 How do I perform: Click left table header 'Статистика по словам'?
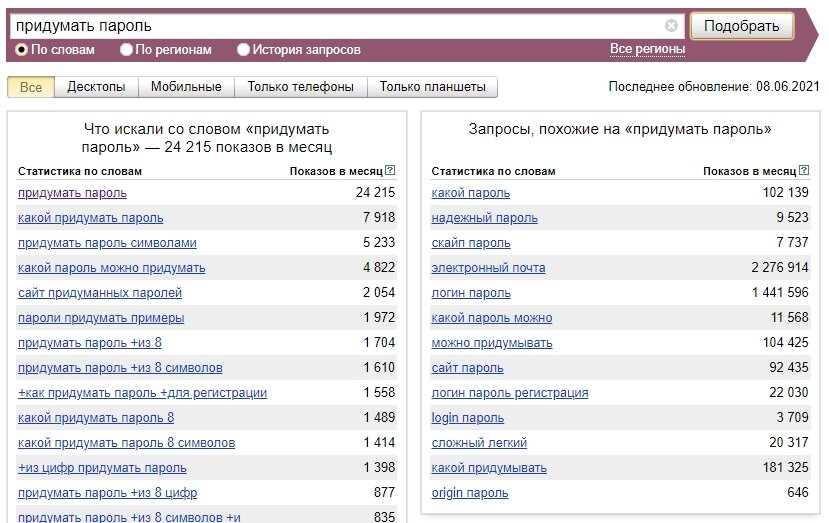tap(80, 171)
